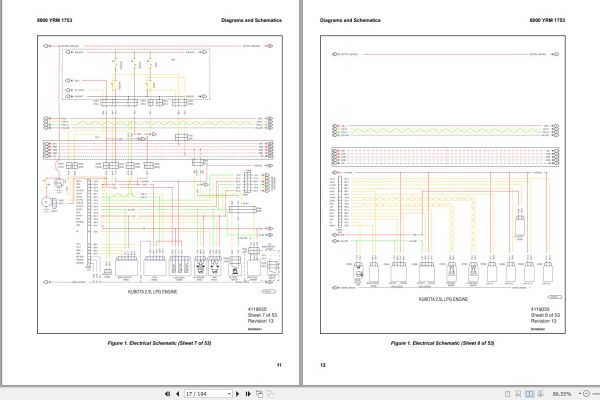Screen dimensions: 600x400
Task: Click page number 12 on right page
Action: (x=323, y=365)
